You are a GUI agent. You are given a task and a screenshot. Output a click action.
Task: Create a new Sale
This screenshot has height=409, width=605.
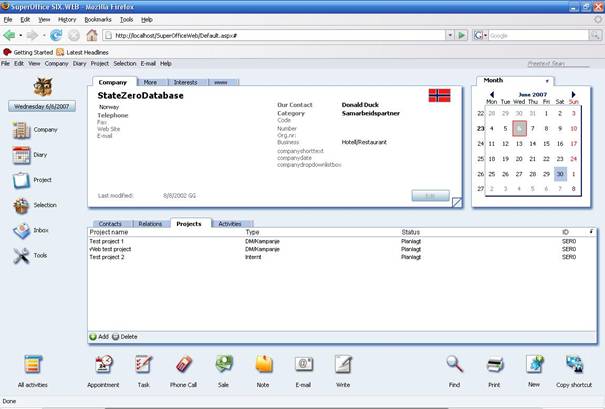(x=223, y=364)
